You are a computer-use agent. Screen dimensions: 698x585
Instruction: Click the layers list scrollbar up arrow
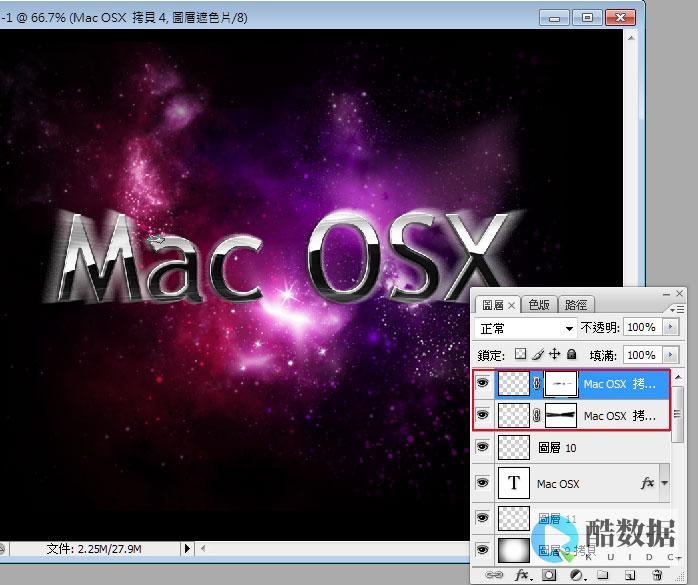point(678,377)
